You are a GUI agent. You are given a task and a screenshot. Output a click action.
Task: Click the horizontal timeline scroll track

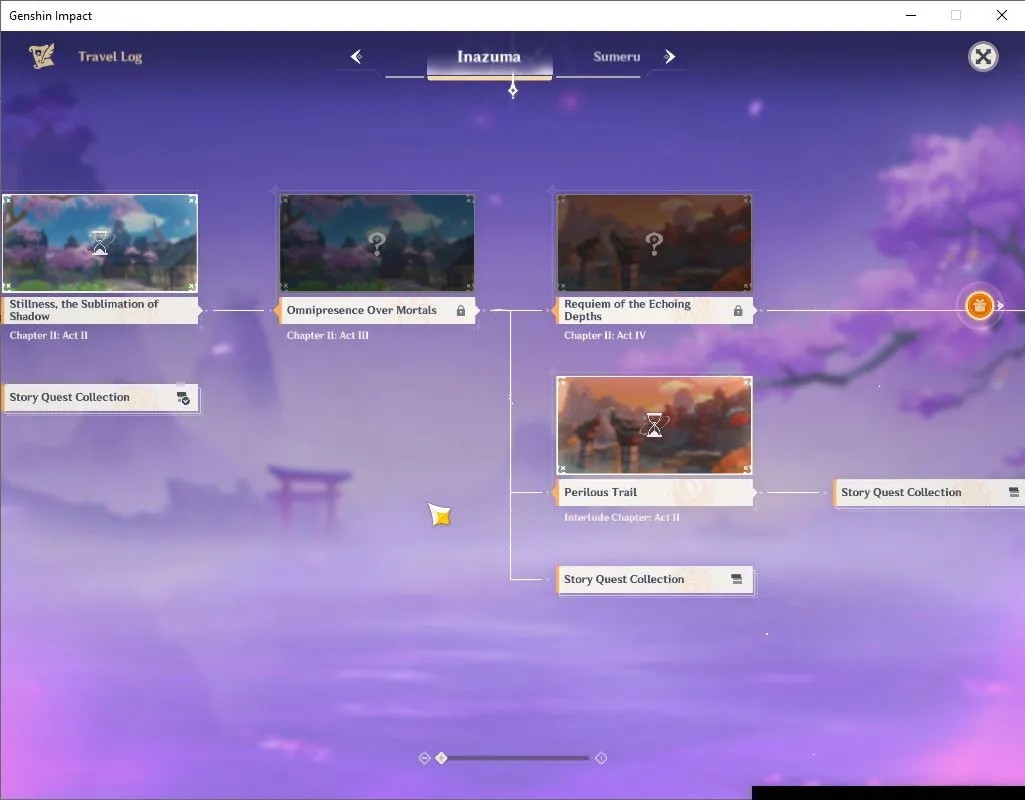click(515, 758)
